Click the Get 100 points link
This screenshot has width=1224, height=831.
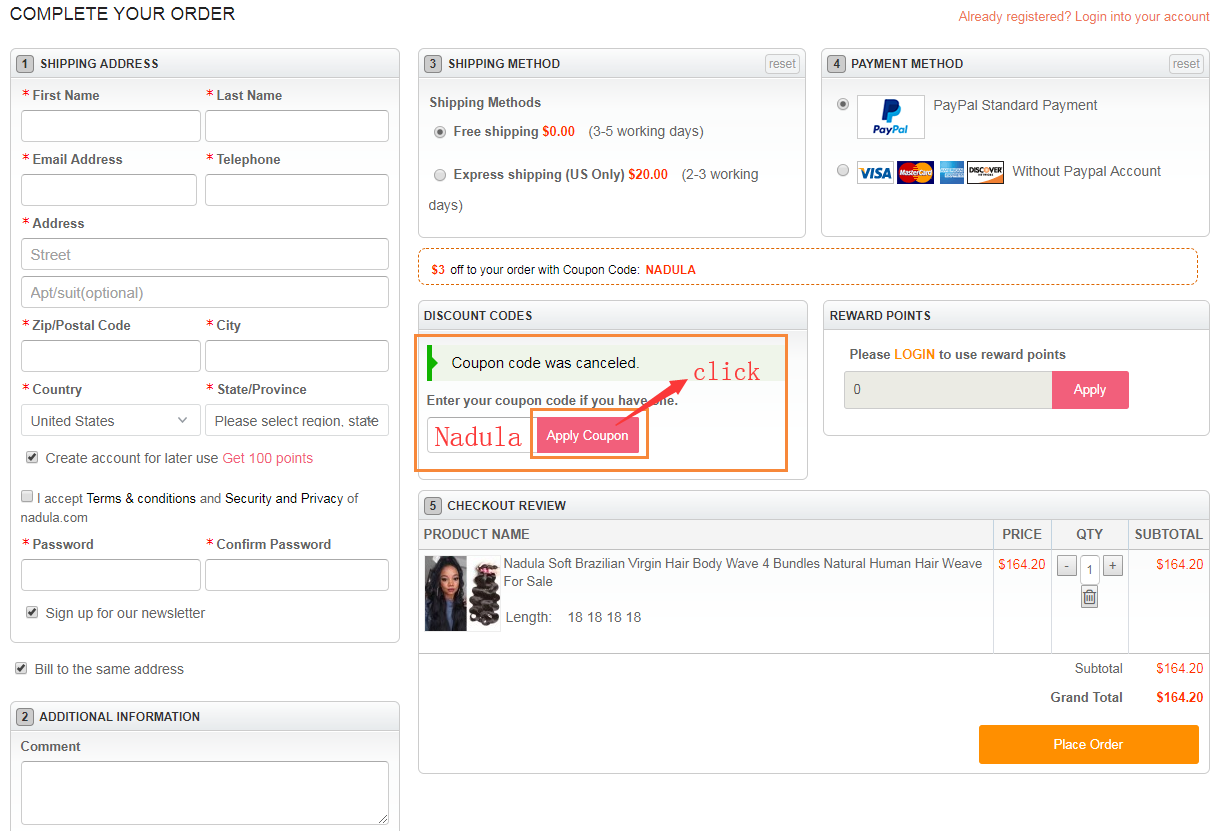click(267, 458)
